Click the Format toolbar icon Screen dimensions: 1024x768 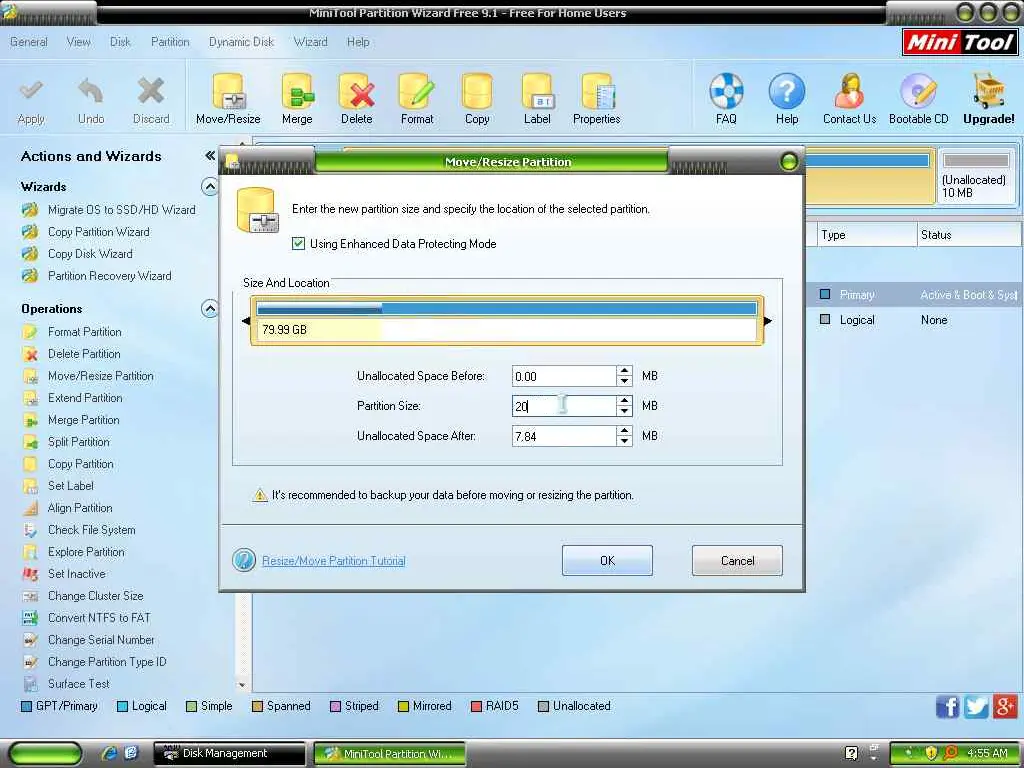point(417,91)
